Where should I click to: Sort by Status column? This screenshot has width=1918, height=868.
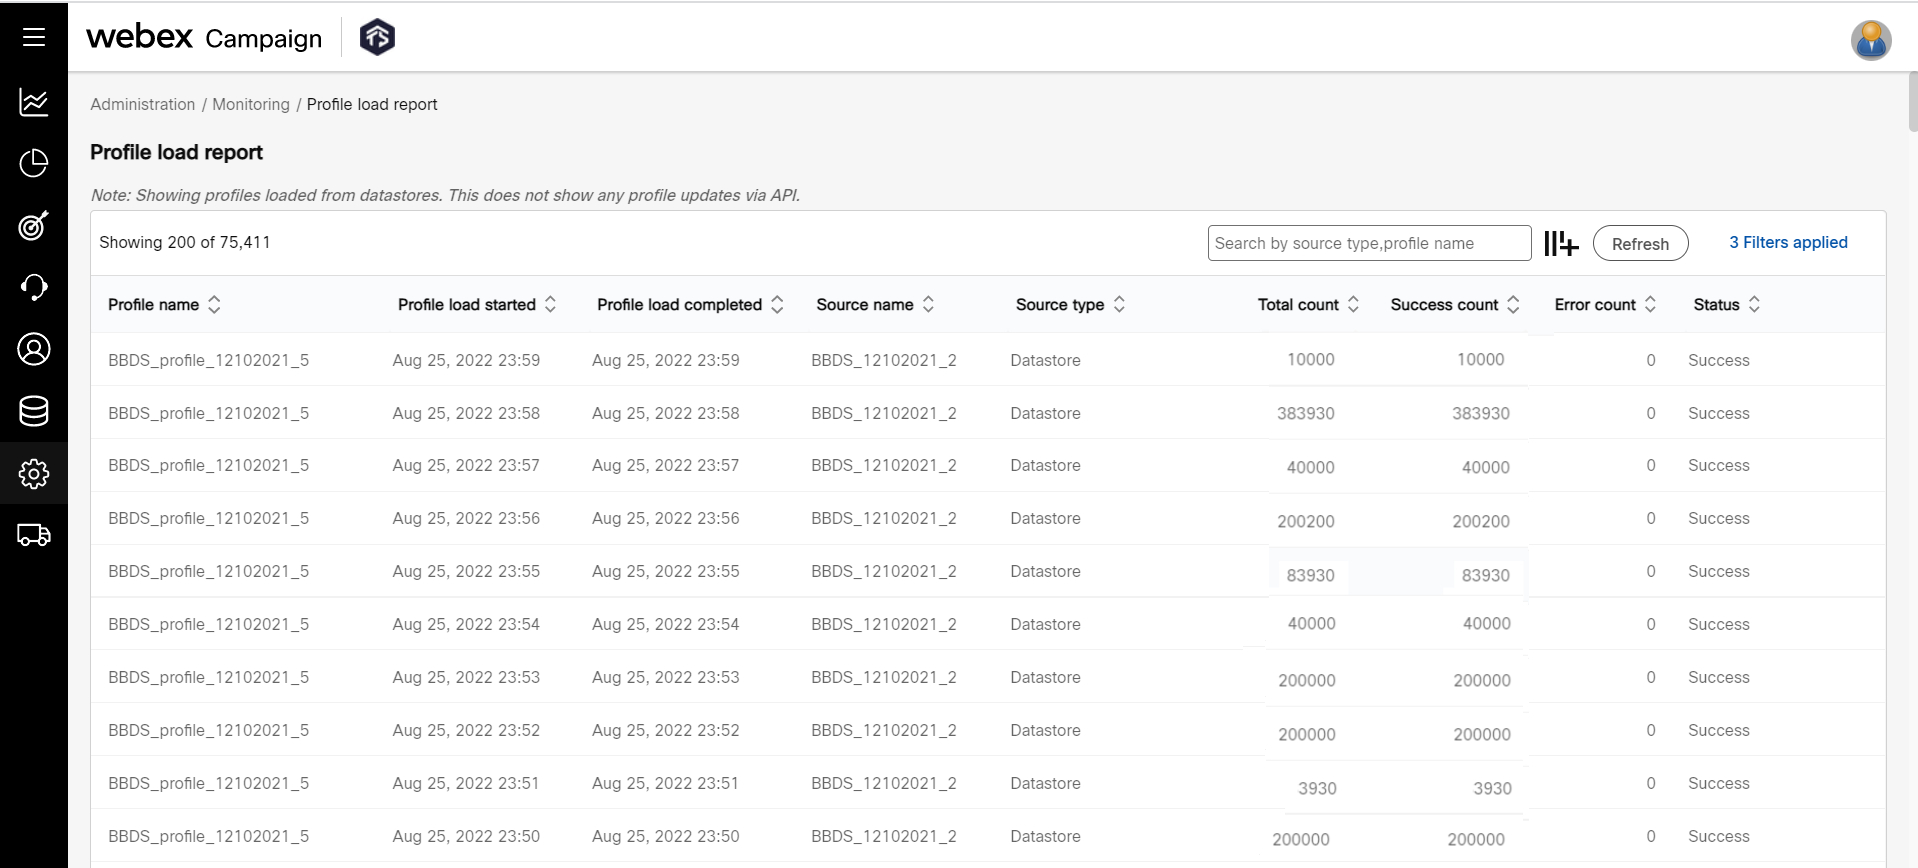[x=1754, y=305]
